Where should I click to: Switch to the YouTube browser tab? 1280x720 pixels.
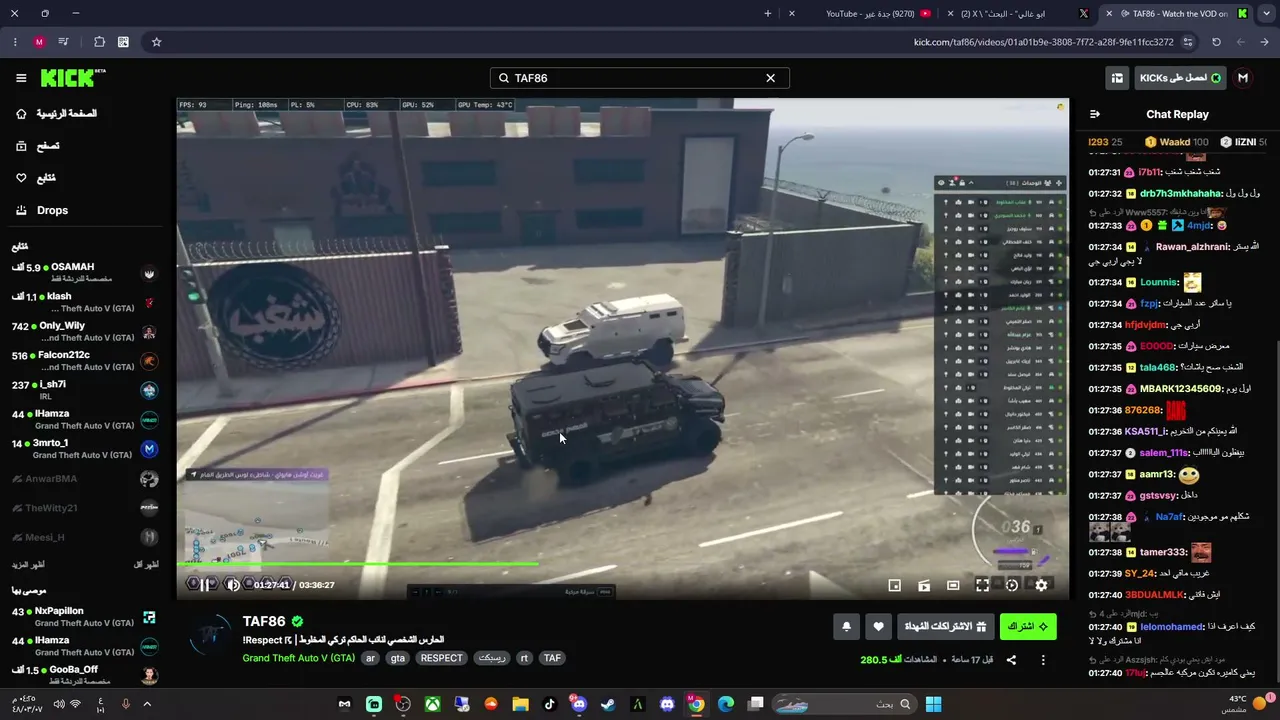868,13
